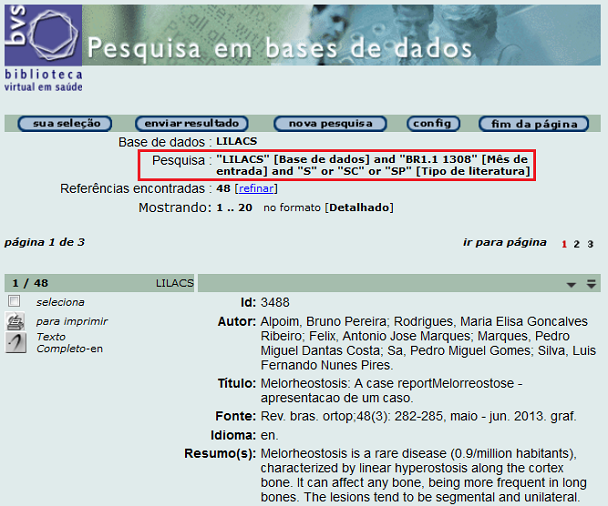Click the record Id value 3488

[x=275, y=302]
